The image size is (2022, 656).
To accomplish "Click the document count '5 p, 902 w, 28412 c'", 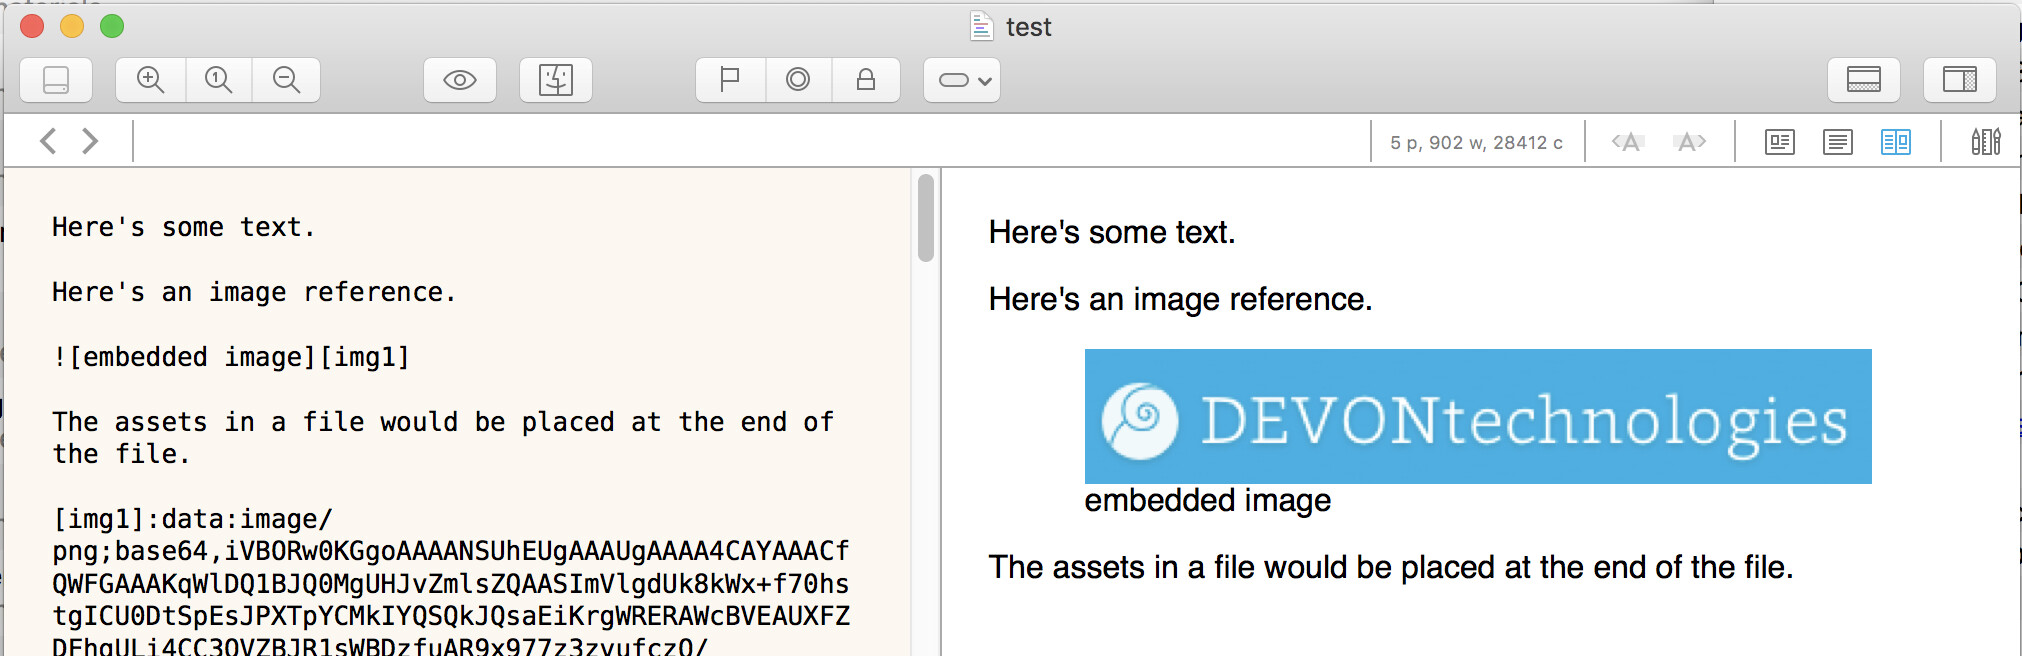I will pyautogui.click(x=1476, y=143).
